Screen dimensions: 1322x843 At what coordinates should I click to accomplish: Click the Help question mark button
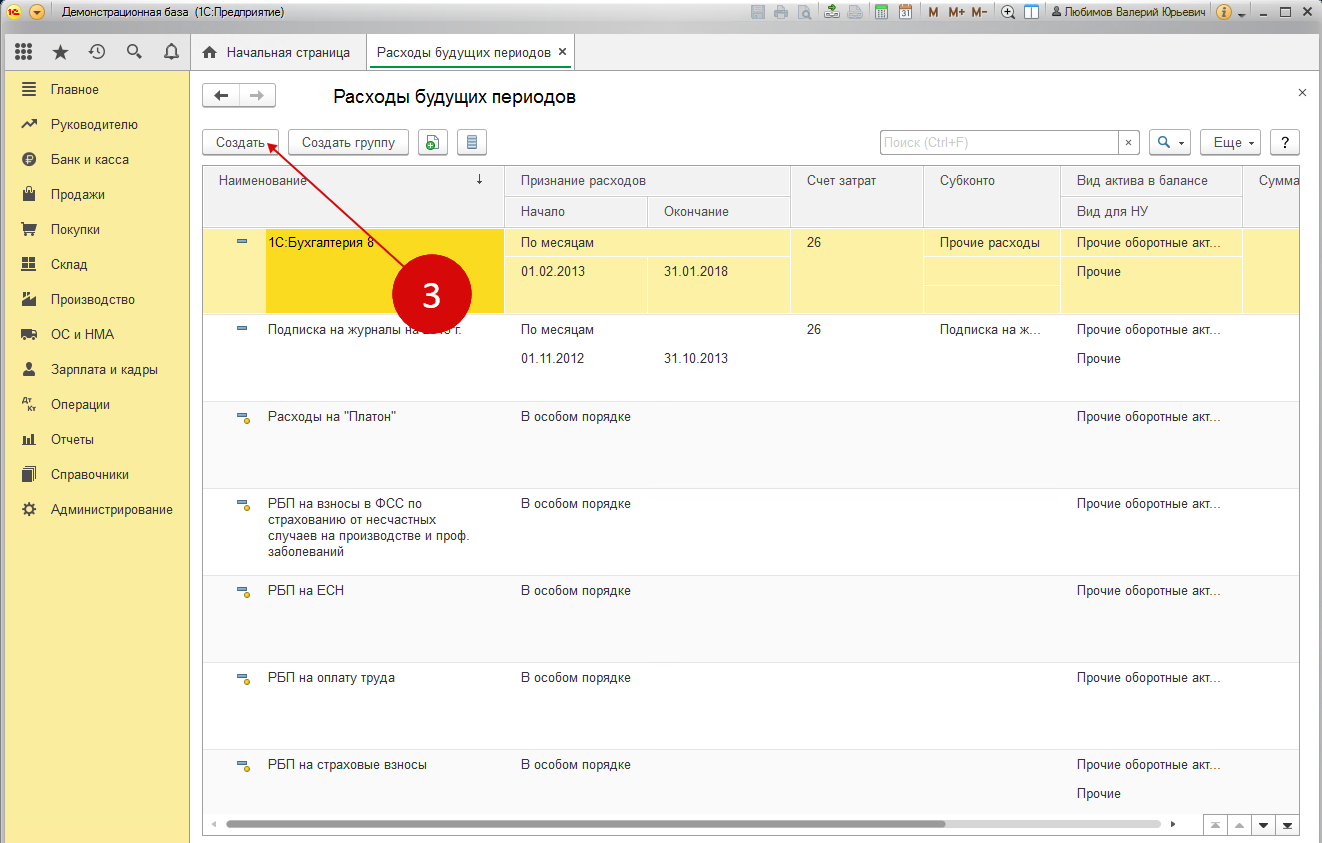(1285, 143)
